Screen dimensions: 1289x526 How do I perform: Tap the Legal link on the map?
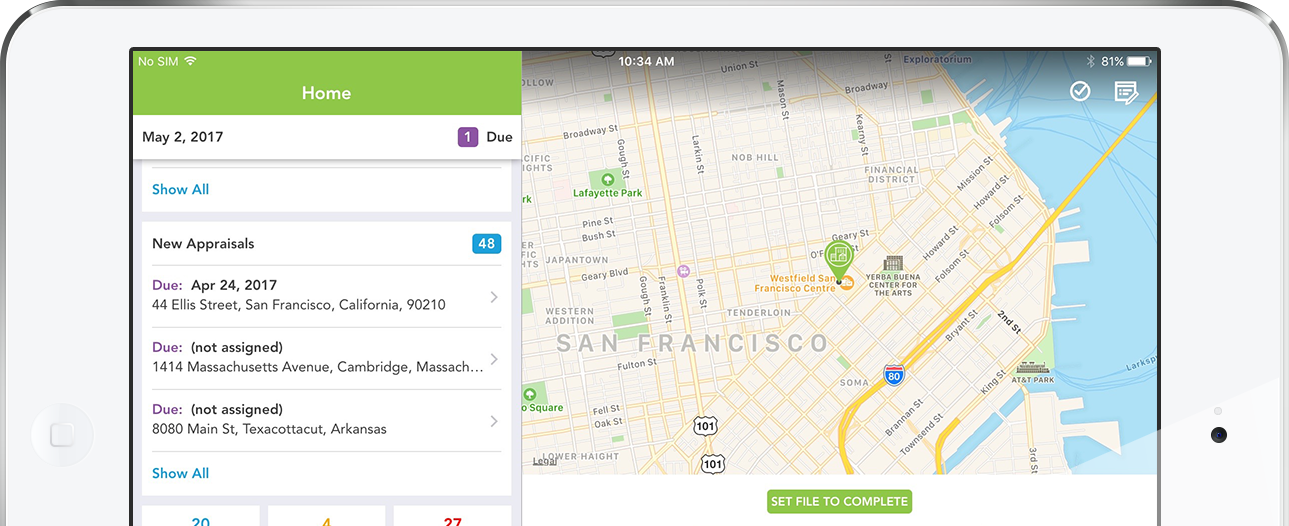(545, 462)
